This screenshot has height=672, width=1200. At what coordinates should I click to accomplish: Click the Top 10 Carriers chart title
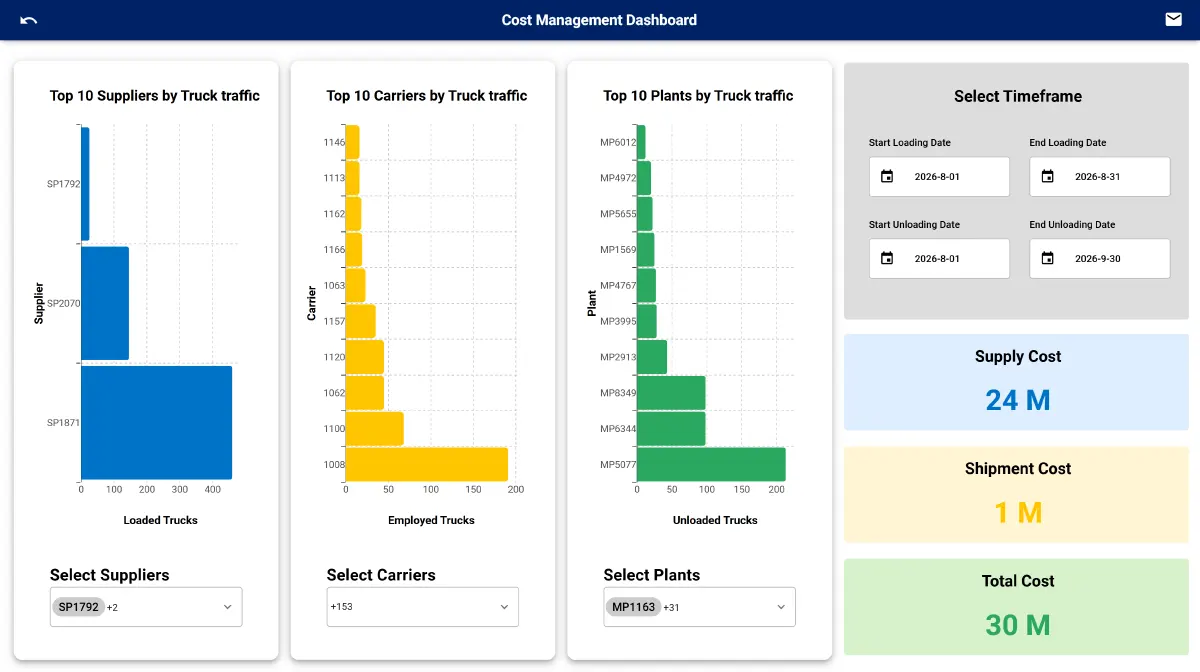pyautogui.click(x=427, y=96)
